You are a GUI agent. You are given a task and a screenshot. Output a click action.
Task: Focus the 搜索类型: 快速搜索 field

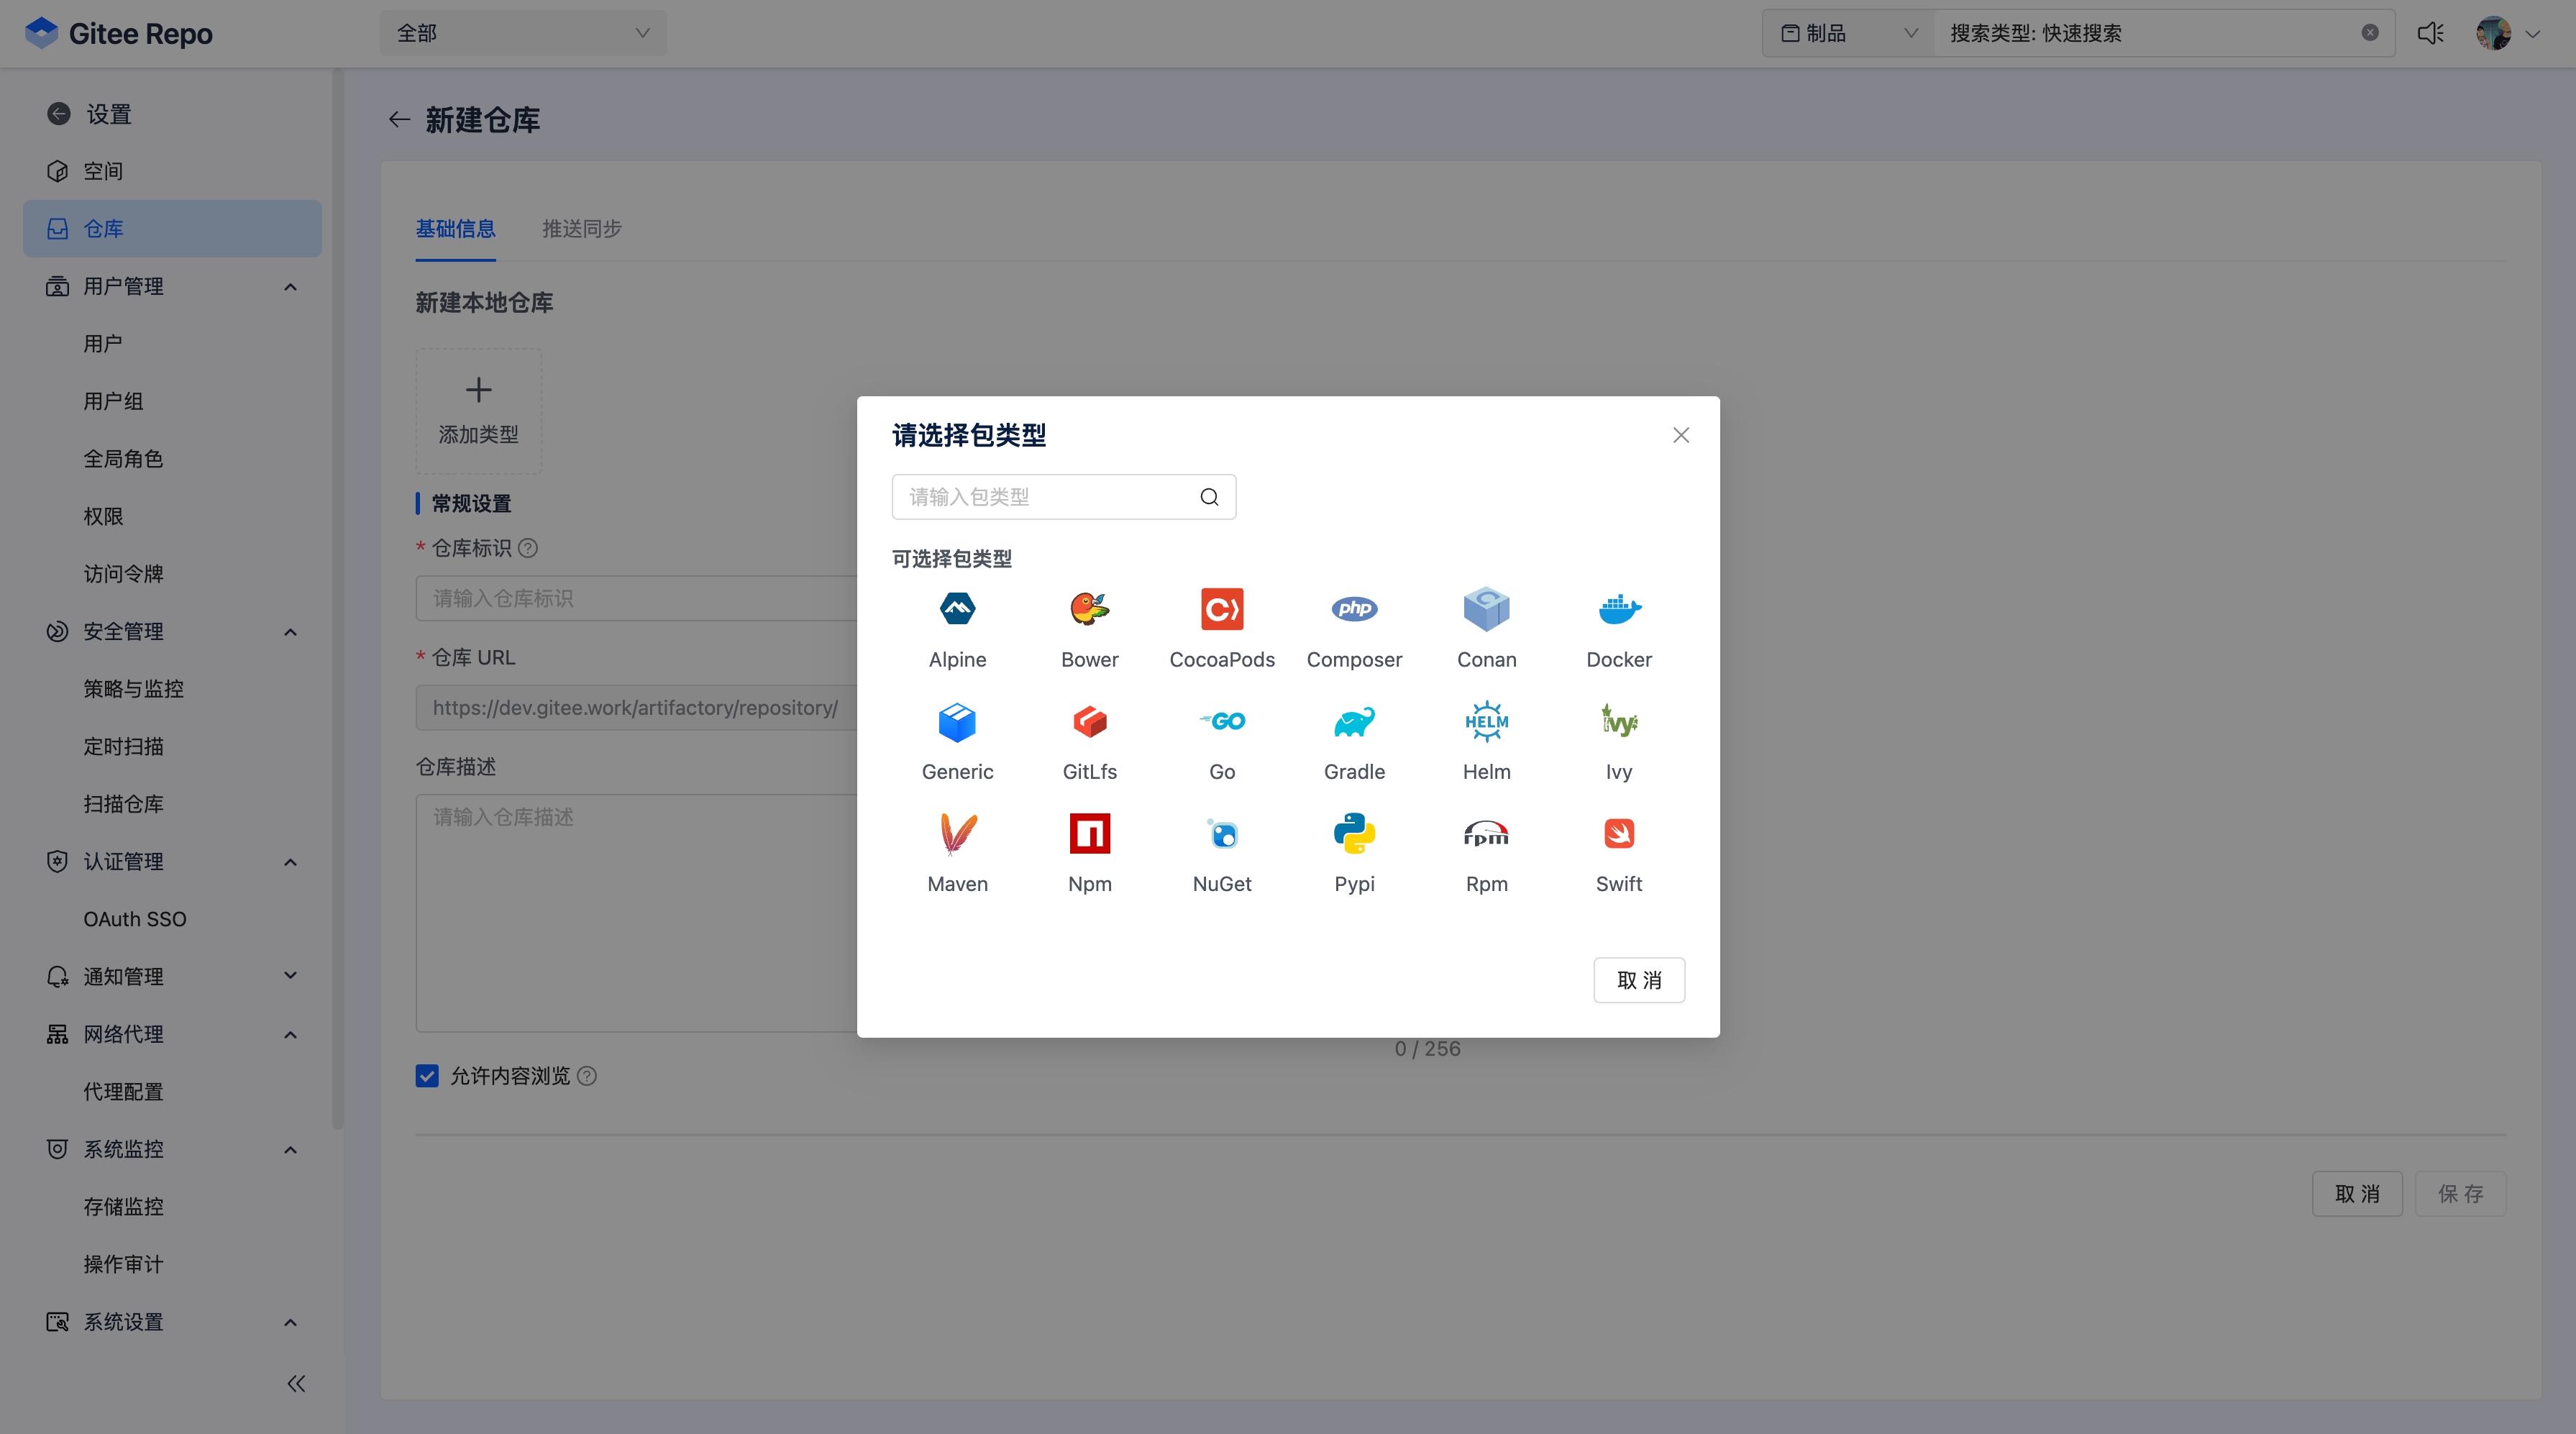(2164, 33)
